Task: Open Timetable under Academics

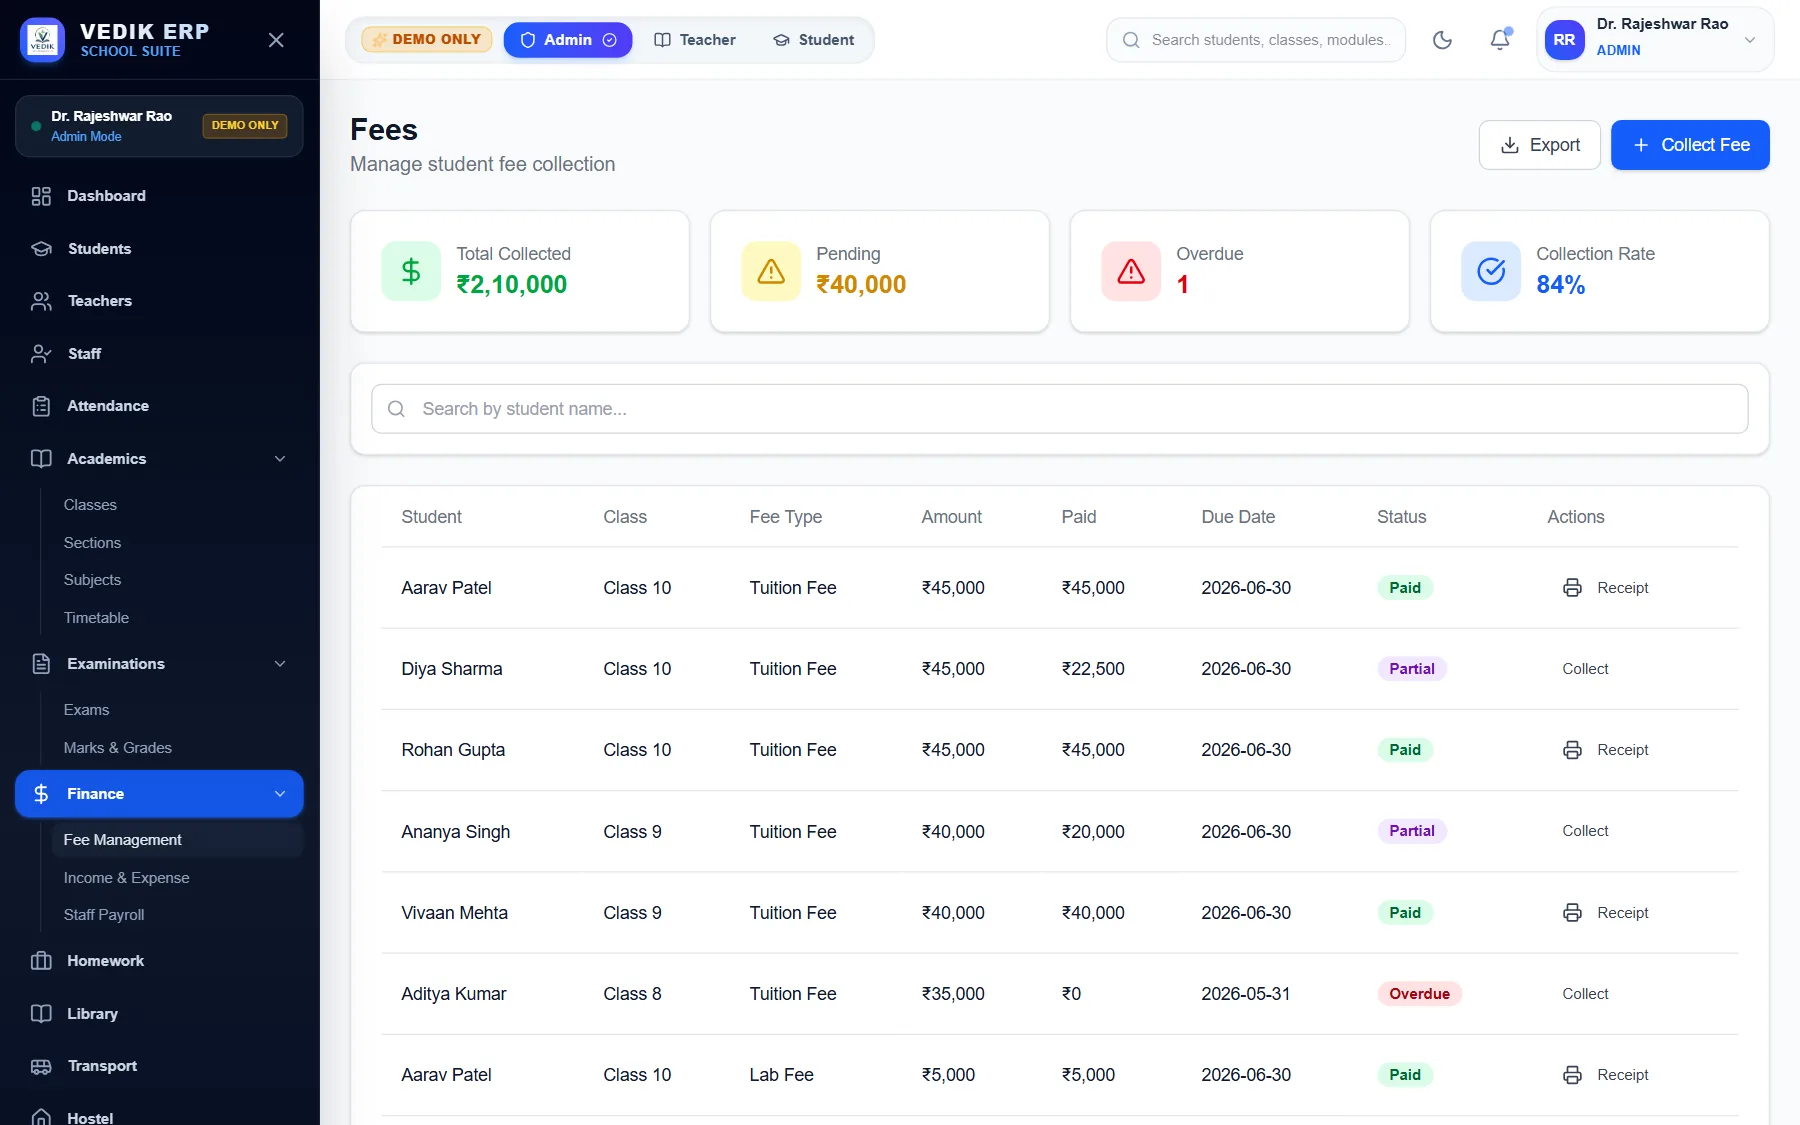Action: [x=177, y=618]
